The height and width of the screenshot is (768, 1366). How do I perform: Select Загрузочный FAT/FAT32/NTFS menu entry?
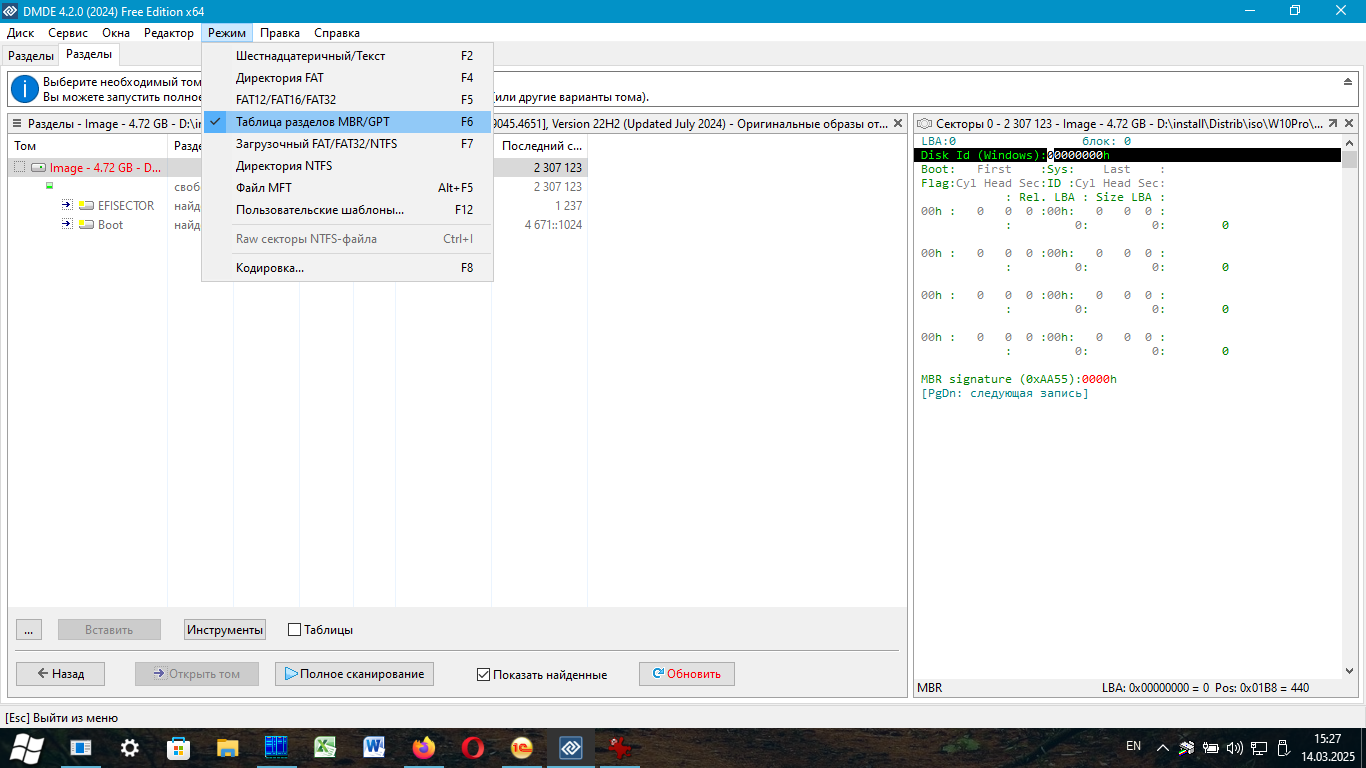[x=316, y=144]
